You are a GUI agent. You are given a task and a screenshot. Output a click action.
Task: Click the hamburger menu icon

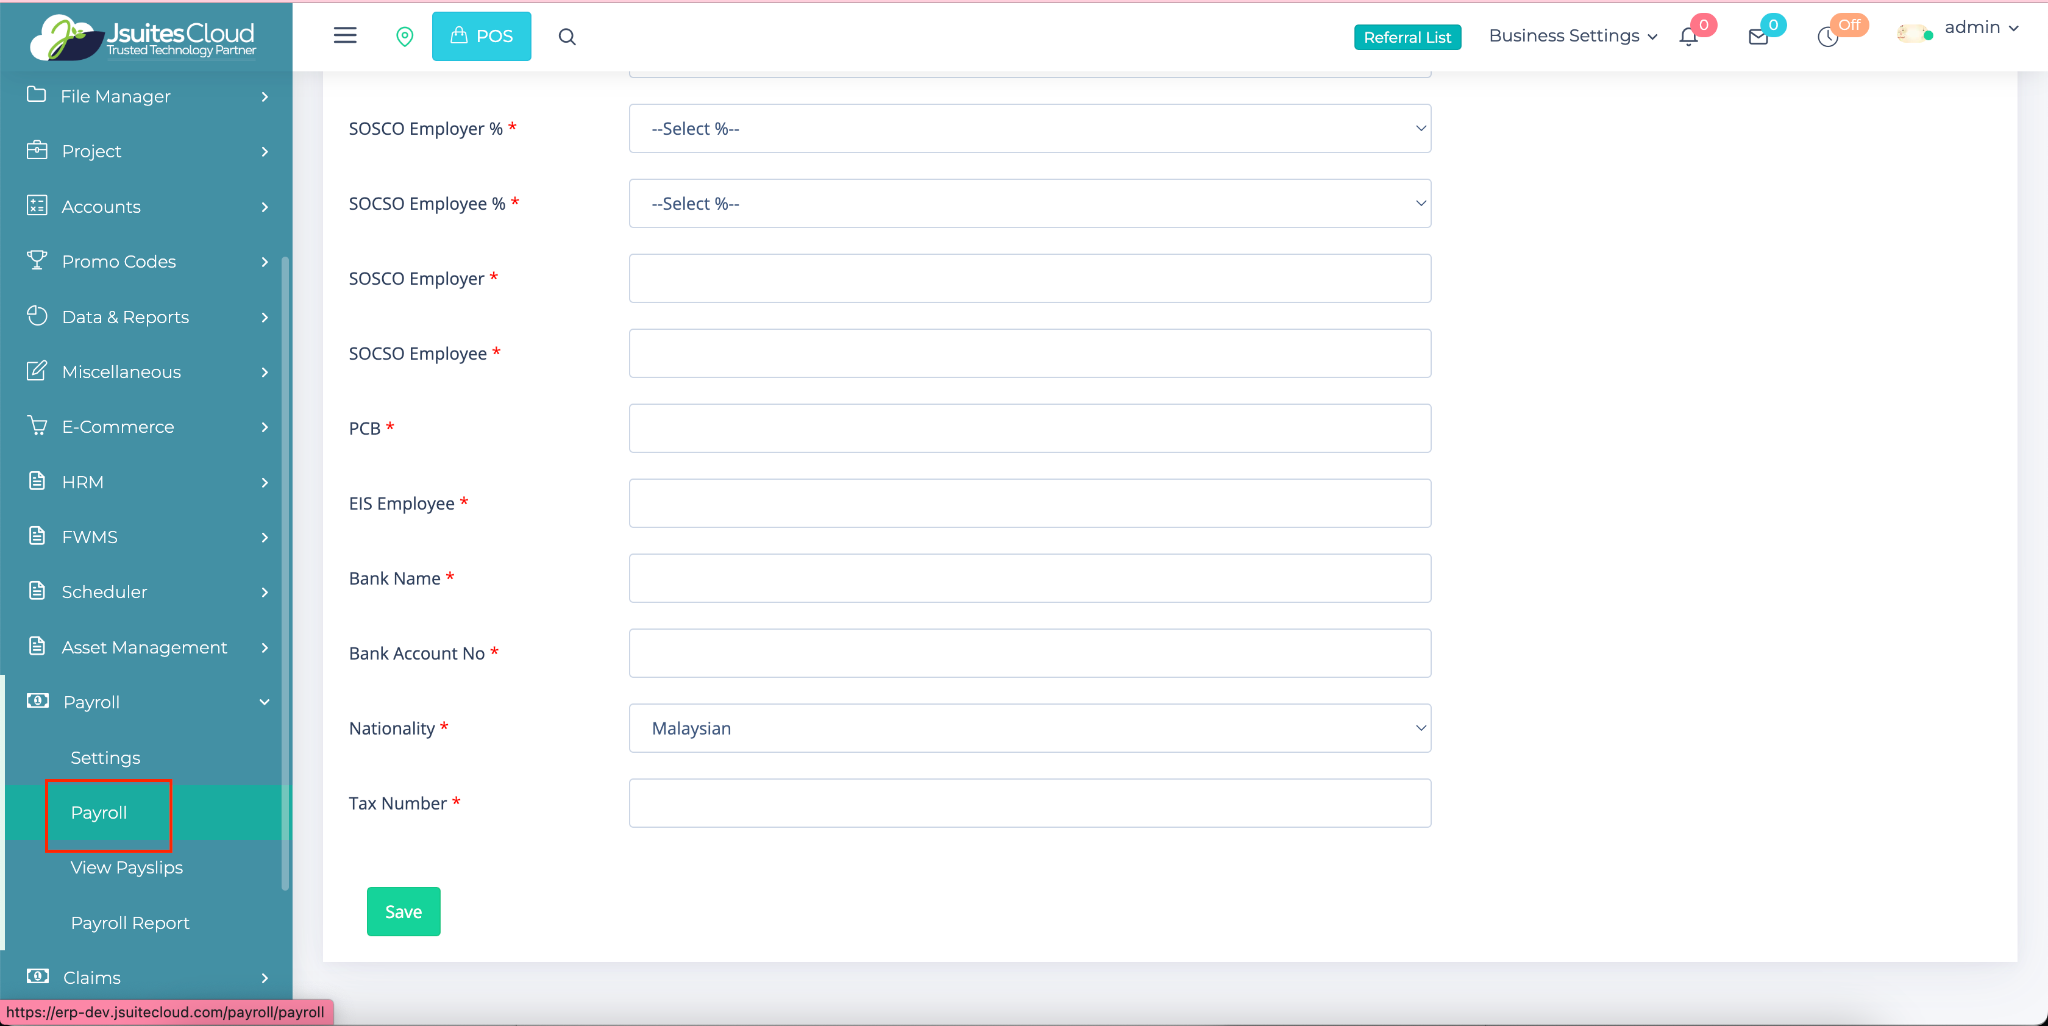345,36
